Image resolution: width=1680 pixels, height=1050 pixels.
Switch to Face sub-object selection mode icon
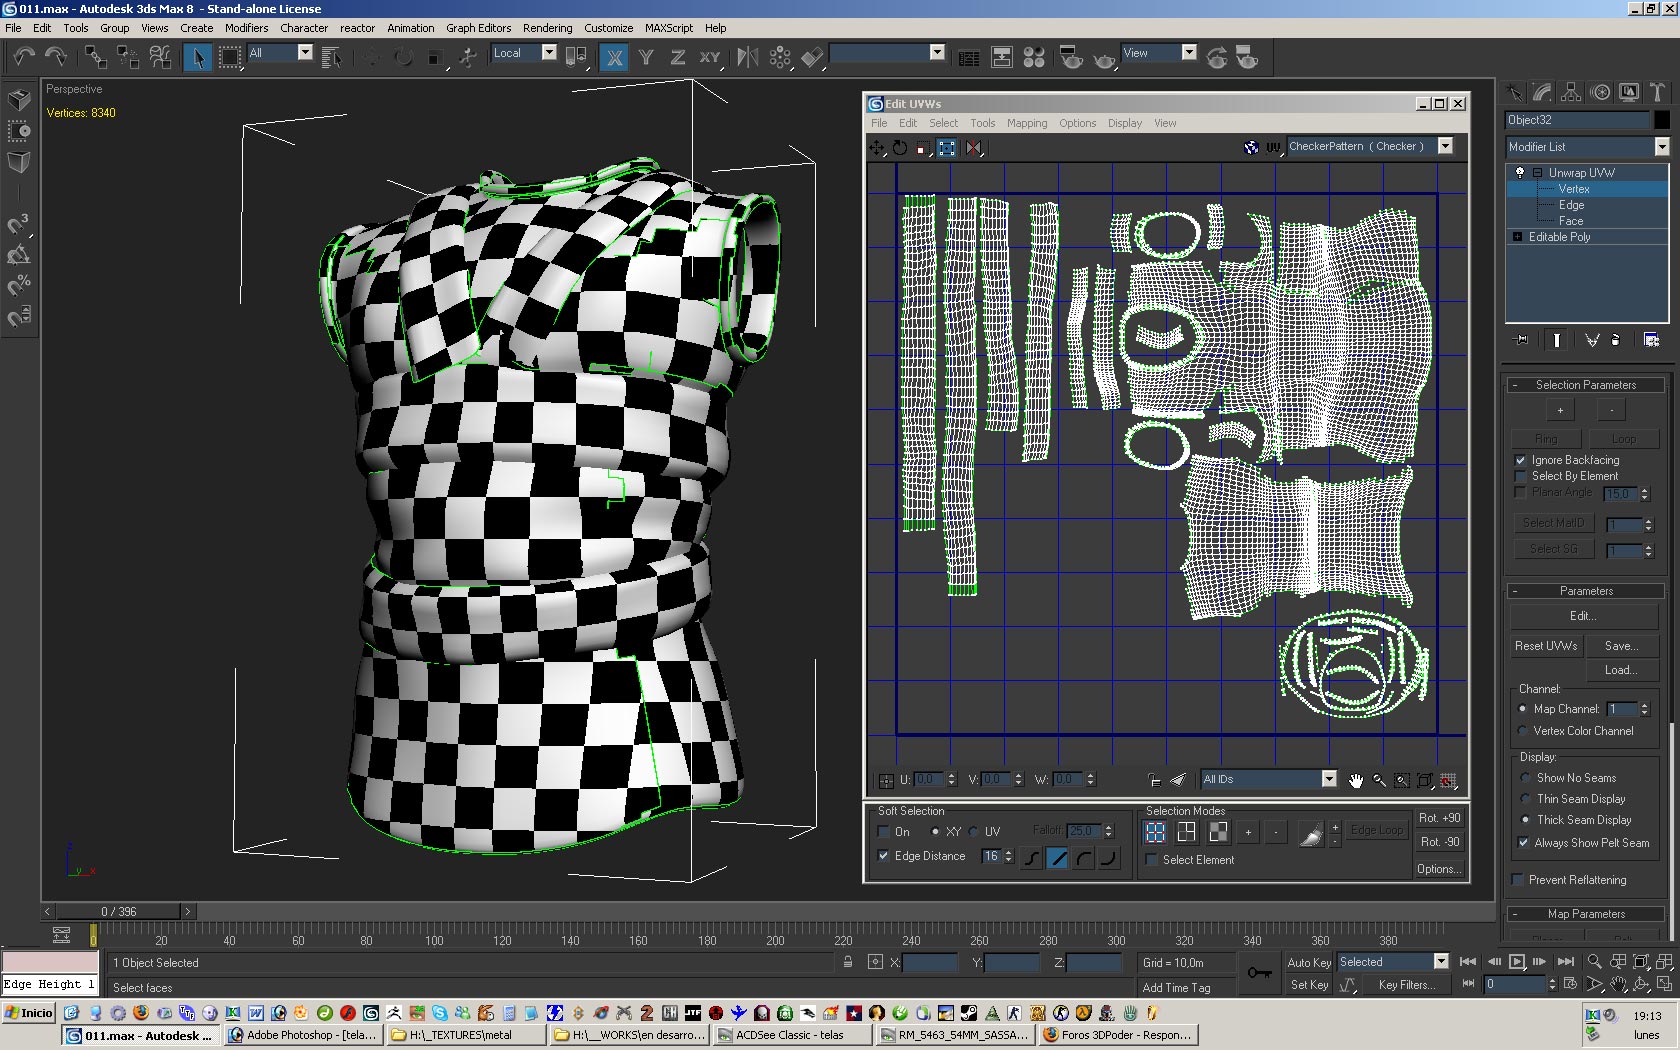coord(1218,832)
